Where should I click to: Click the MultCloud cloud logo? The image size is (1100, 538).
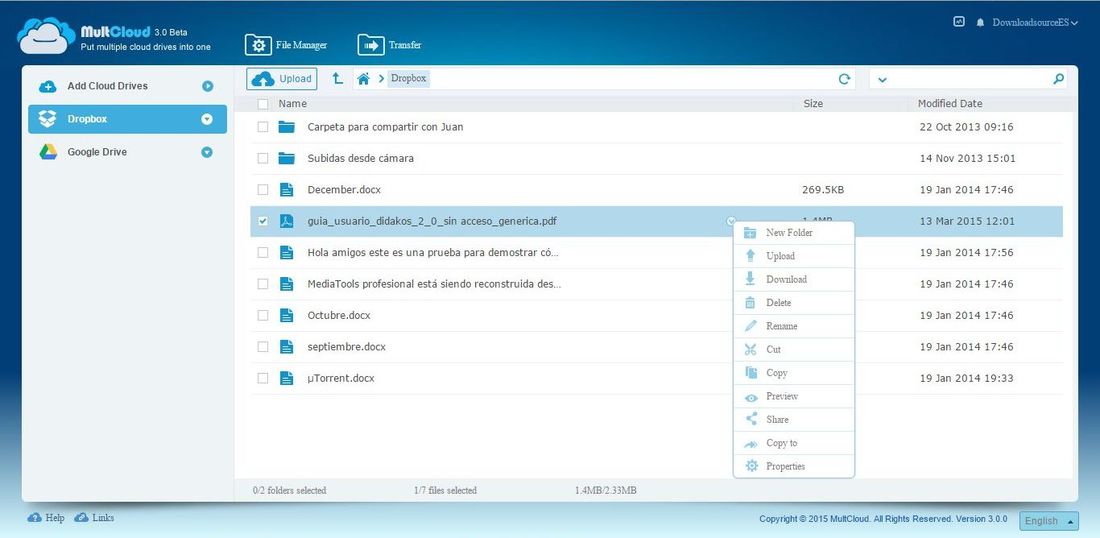(x=46, y=36)
